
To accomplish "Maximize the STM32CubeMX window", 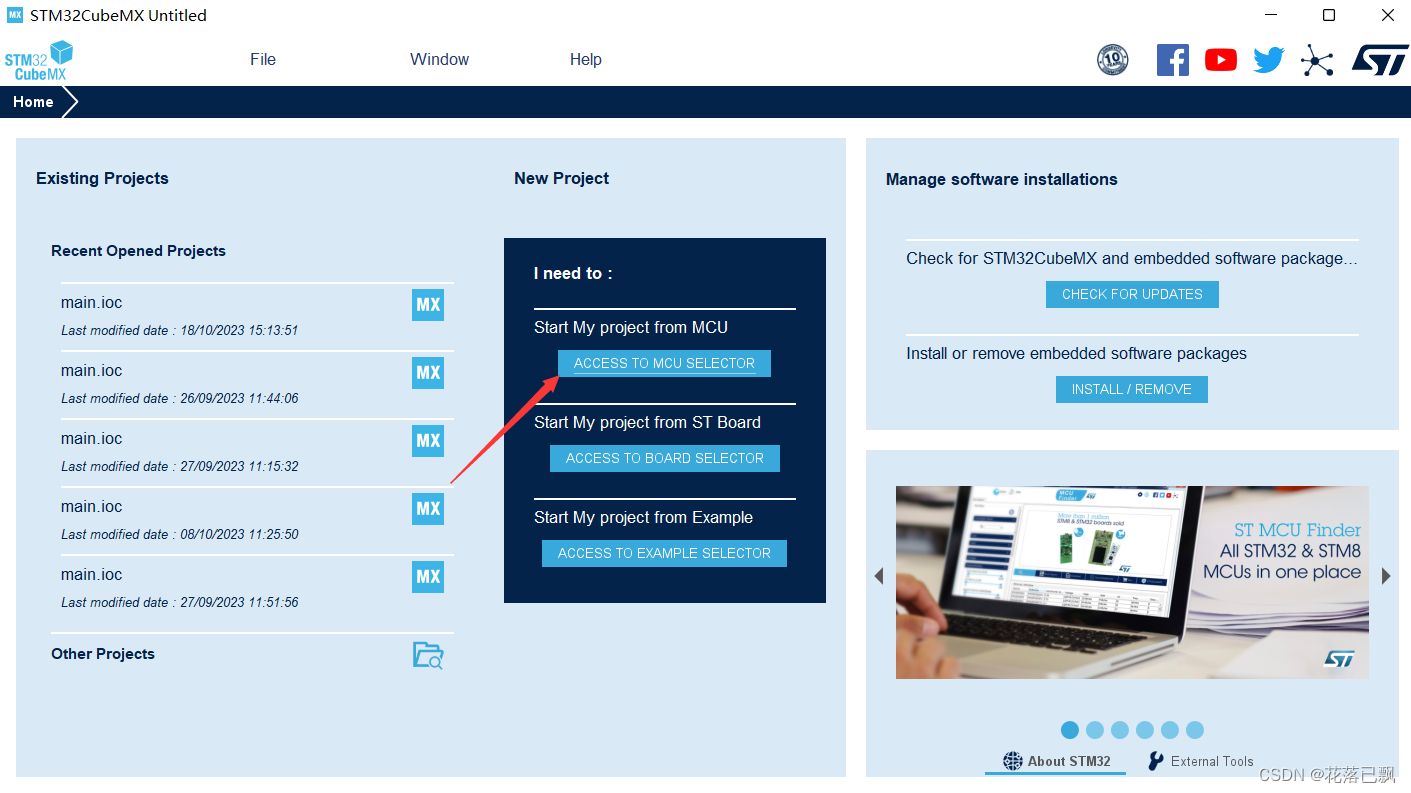I will tap(1329, 15).
